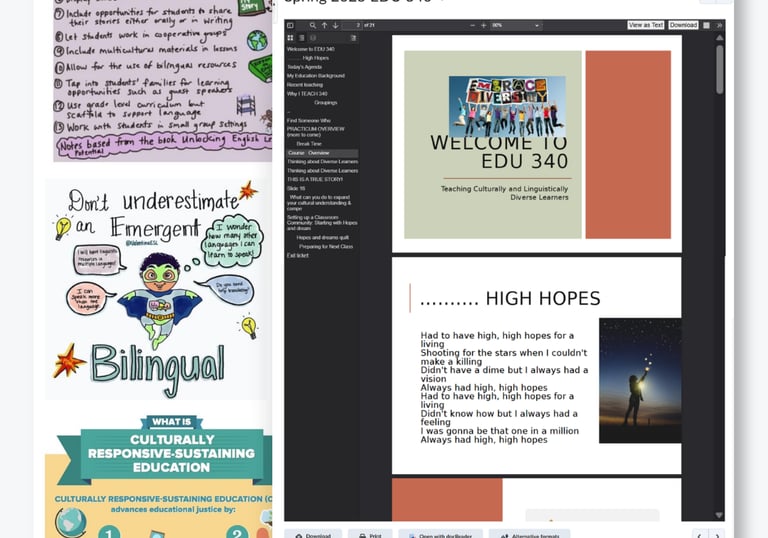Open outline item What can you do to expand
The image size is (768, 538).
coord(319,203)
